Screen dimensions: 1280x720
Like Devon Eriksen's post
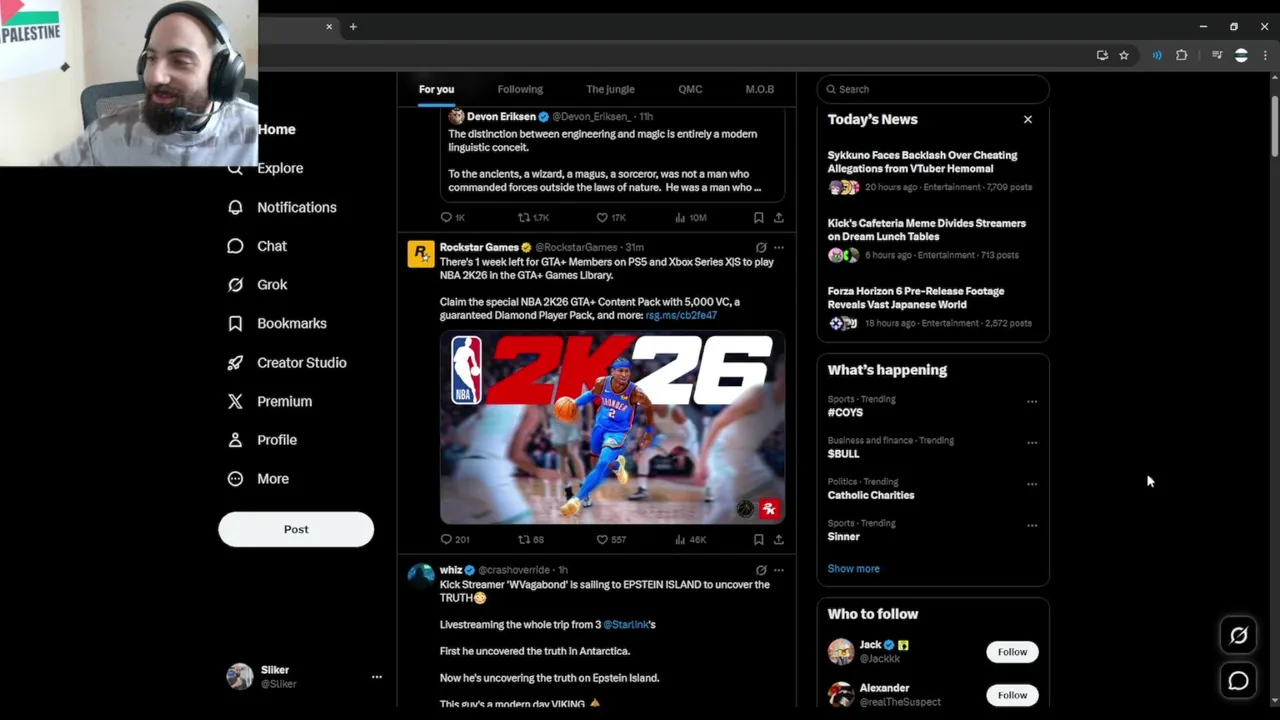[602, 217]
